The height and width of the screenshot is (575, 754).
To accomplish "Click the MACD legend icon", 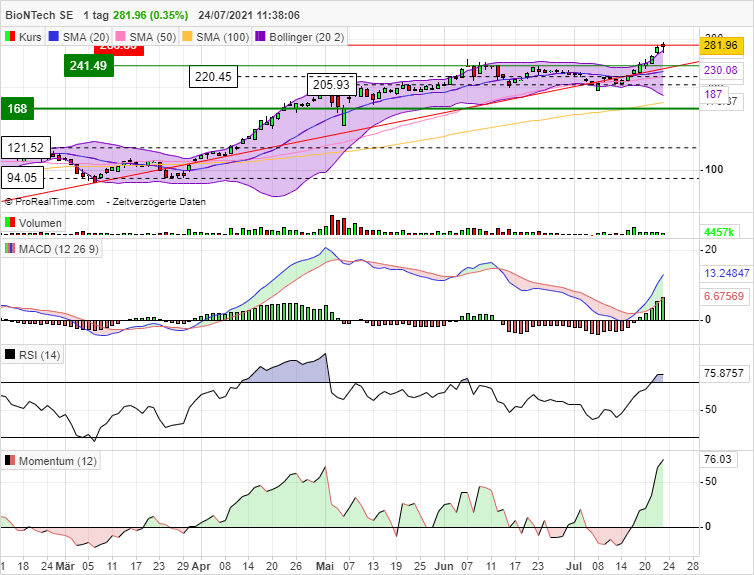I will pyautogui.click(x=10, y=249).
